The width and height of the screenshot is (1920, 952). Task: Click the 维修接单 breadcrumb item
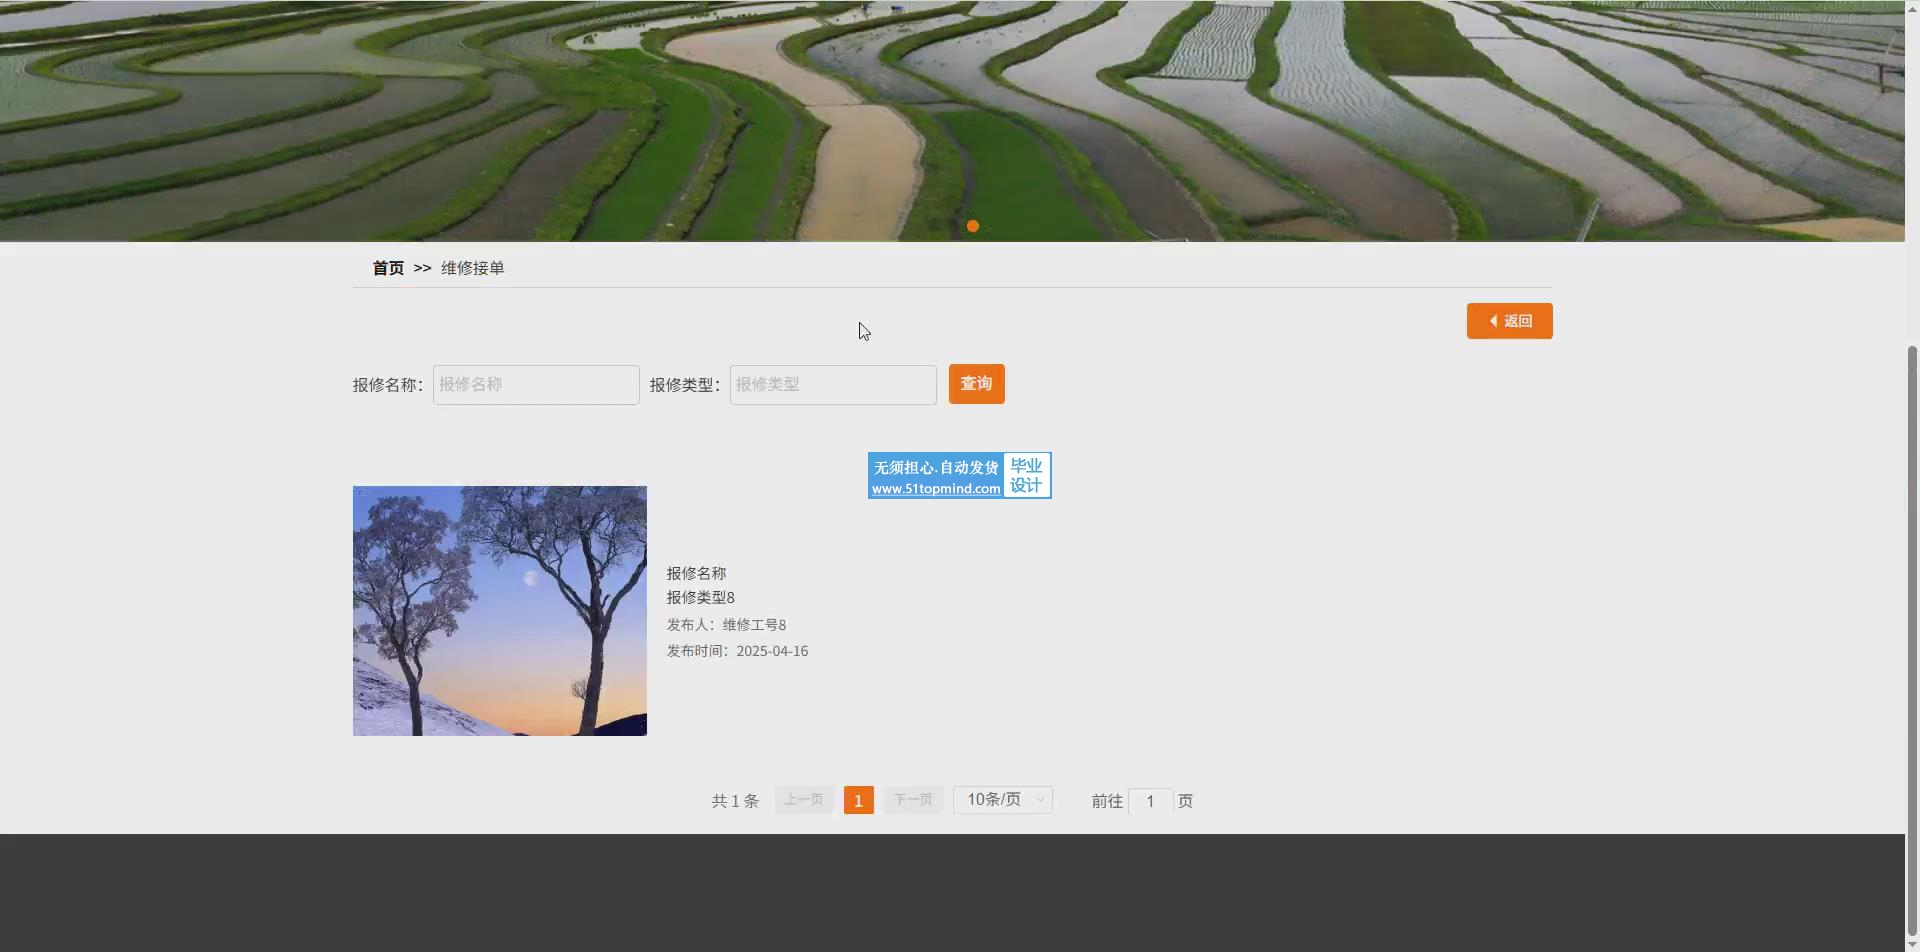click(x=472, y=268)
